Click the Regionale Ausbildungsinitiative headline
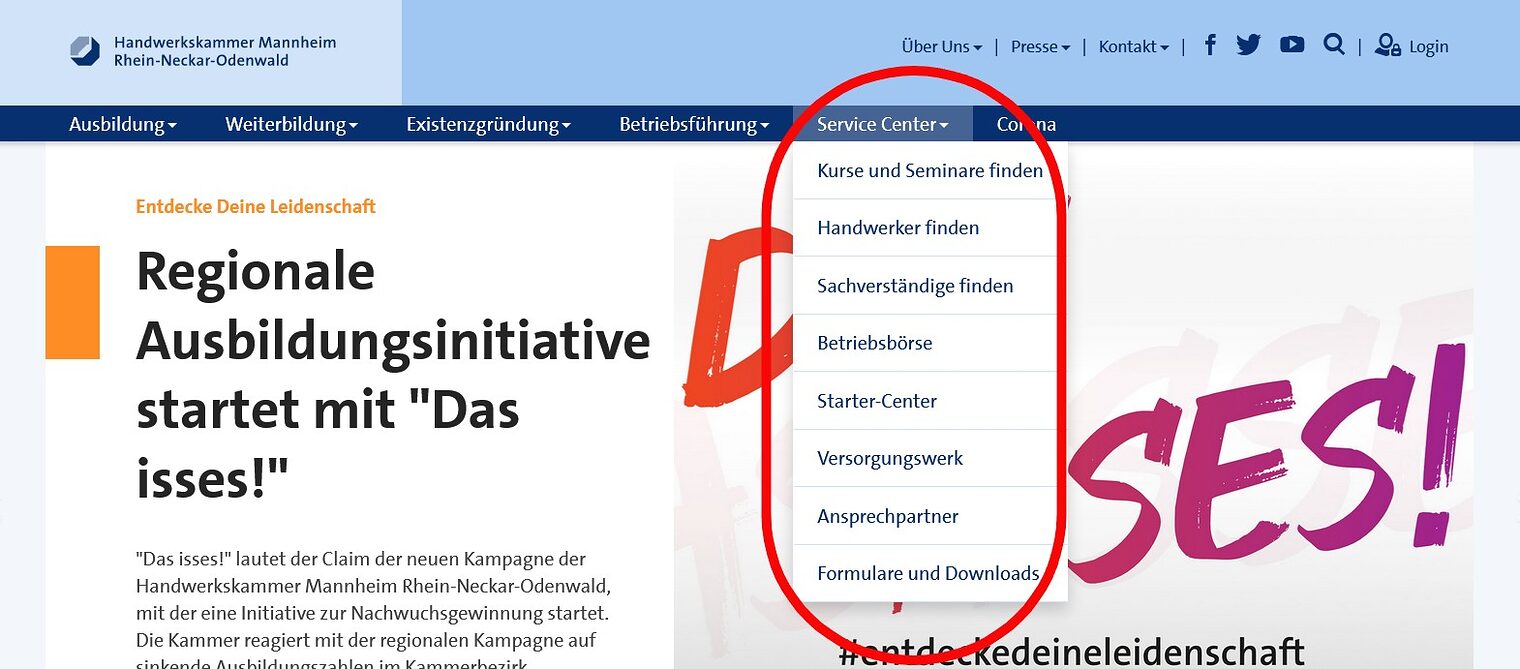 [x=393, y=375]
